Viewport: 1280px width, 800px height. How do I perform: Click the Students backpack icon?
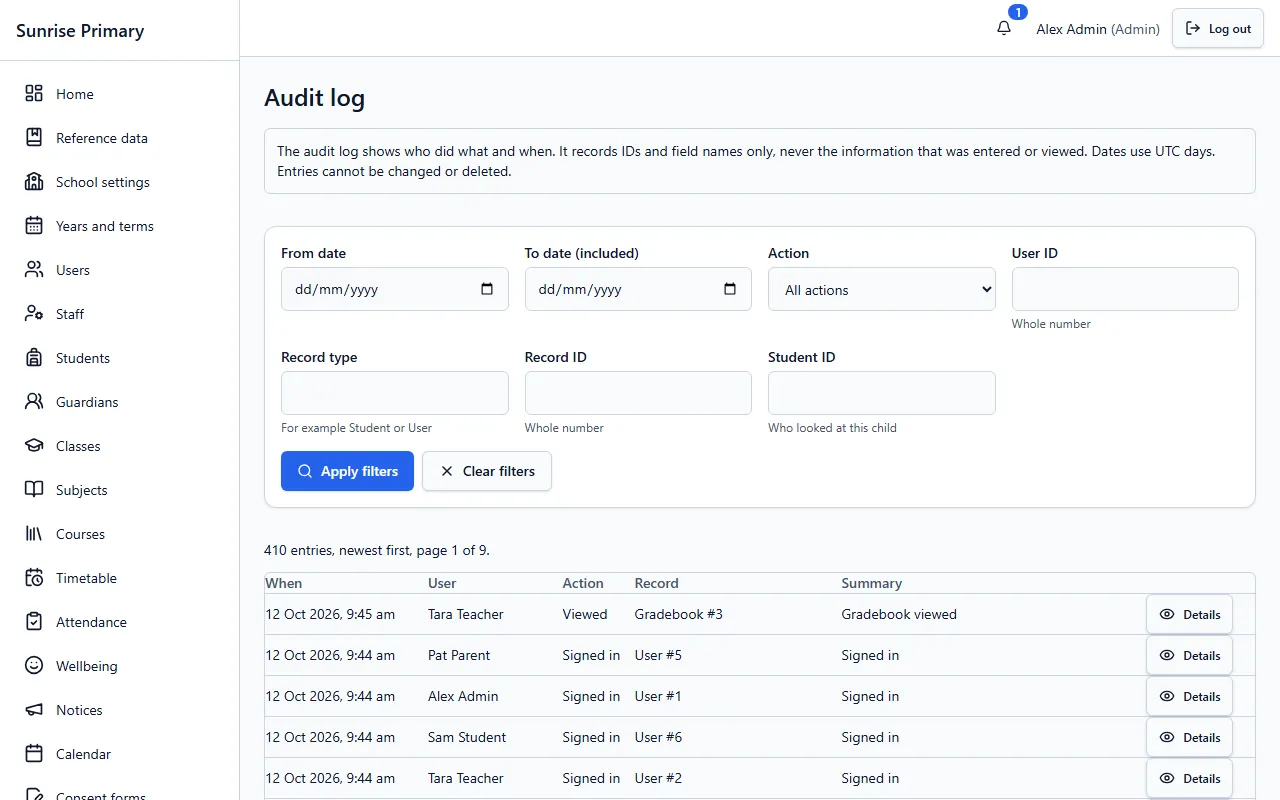[34, 357]
